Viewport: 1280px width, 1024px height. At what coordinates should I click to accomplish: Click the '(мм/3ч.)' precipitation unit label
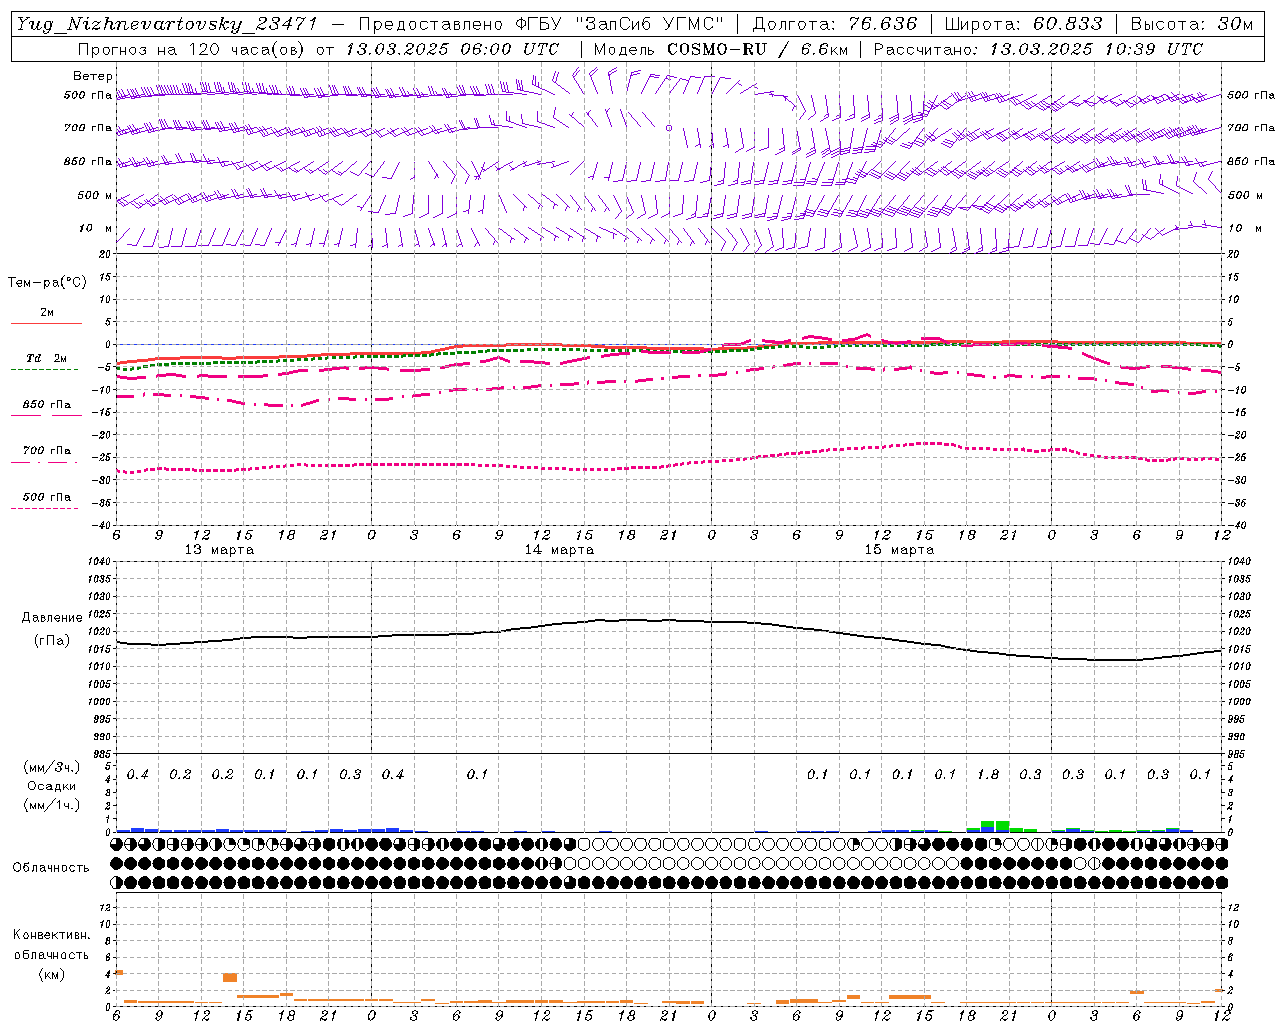pyautogui.click(x=50, y=767)
